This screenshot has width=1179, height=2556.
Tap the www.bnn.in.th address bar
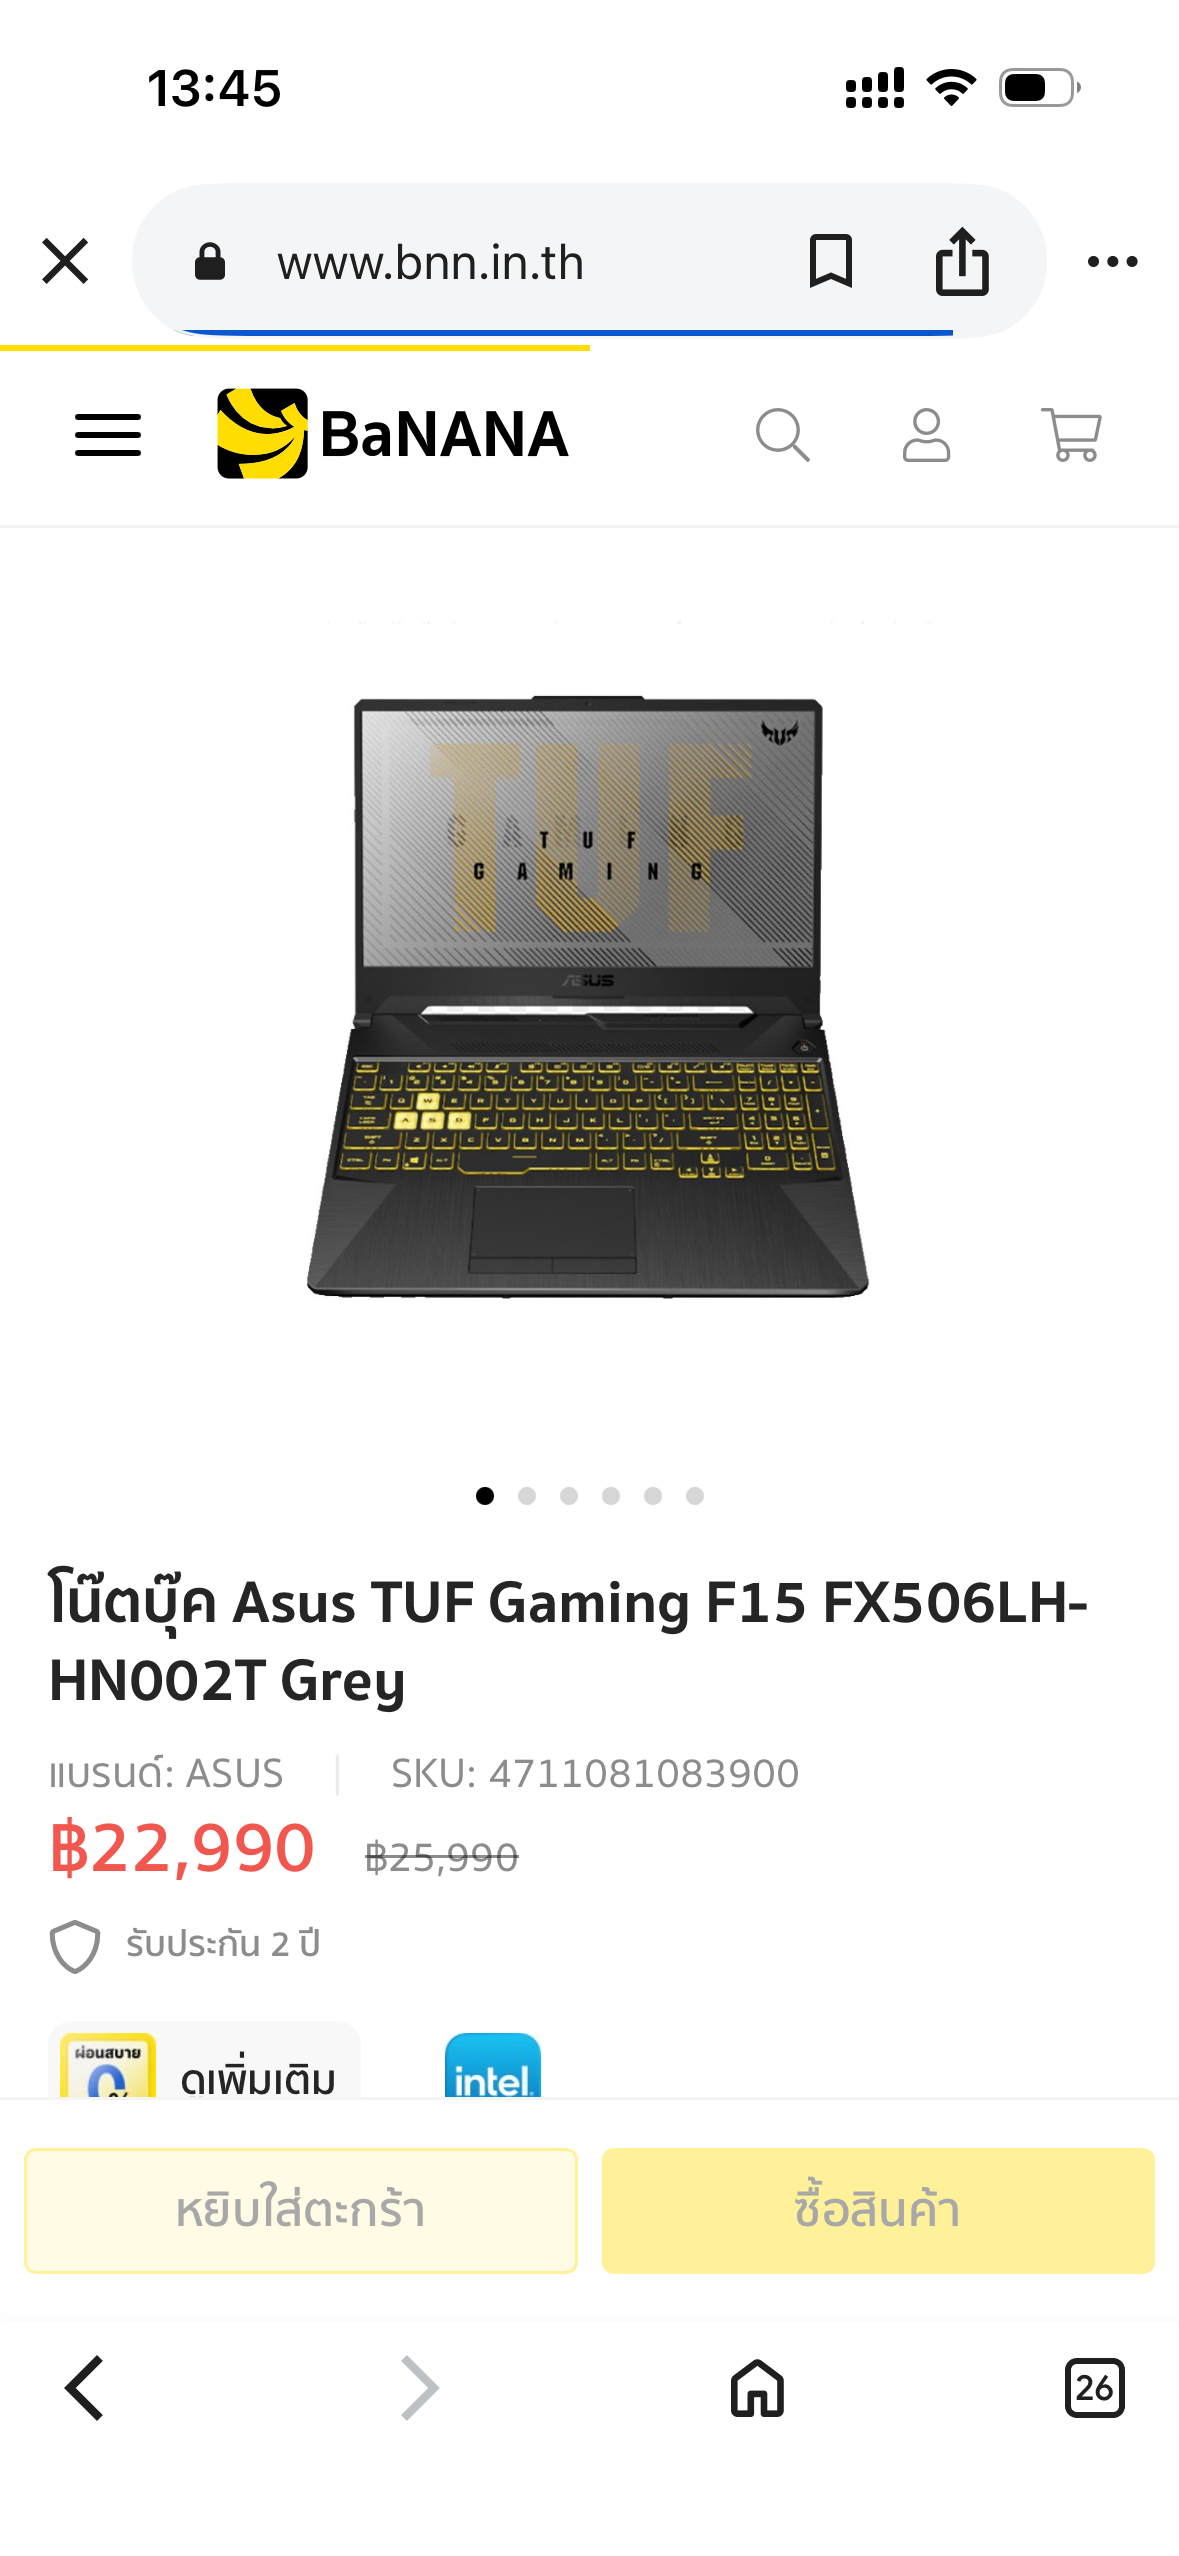click(x=430, y=263)
